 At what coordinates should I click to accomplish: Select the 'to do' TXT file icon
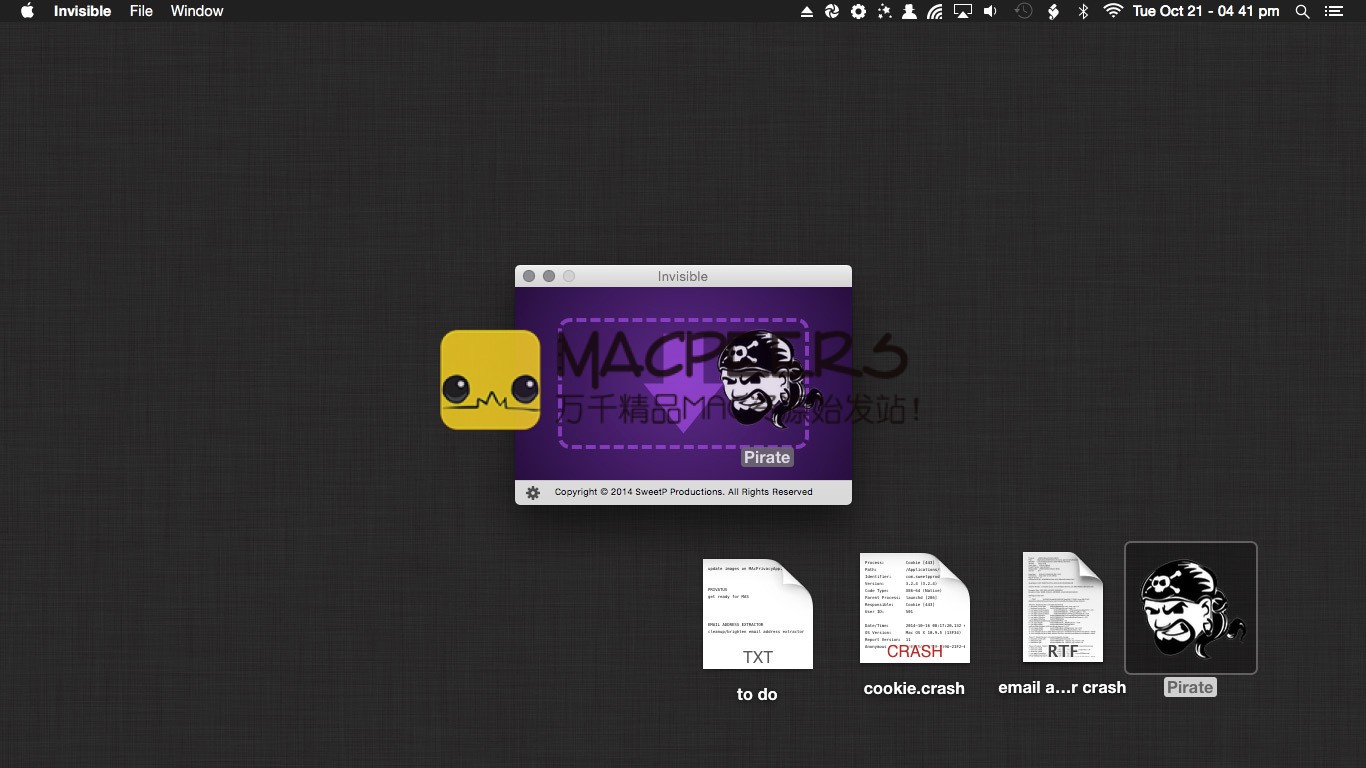[x=758, y=614]
